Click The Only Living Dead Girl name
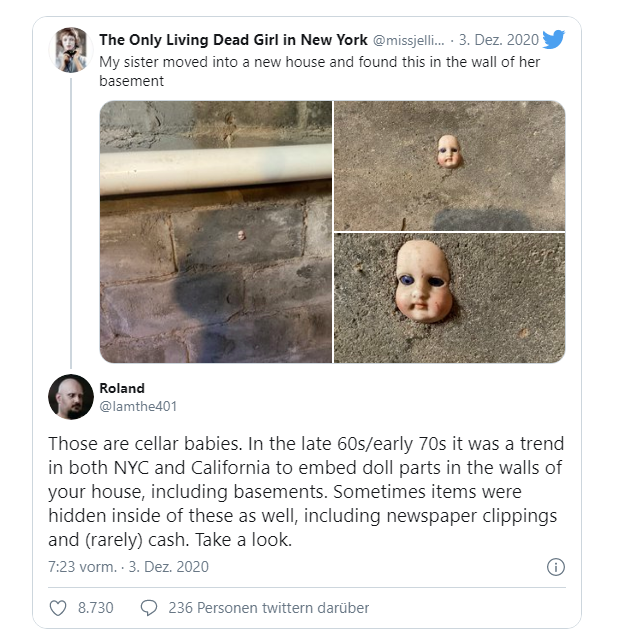This screenshot has height=638, width=619. tap(233, 40)
